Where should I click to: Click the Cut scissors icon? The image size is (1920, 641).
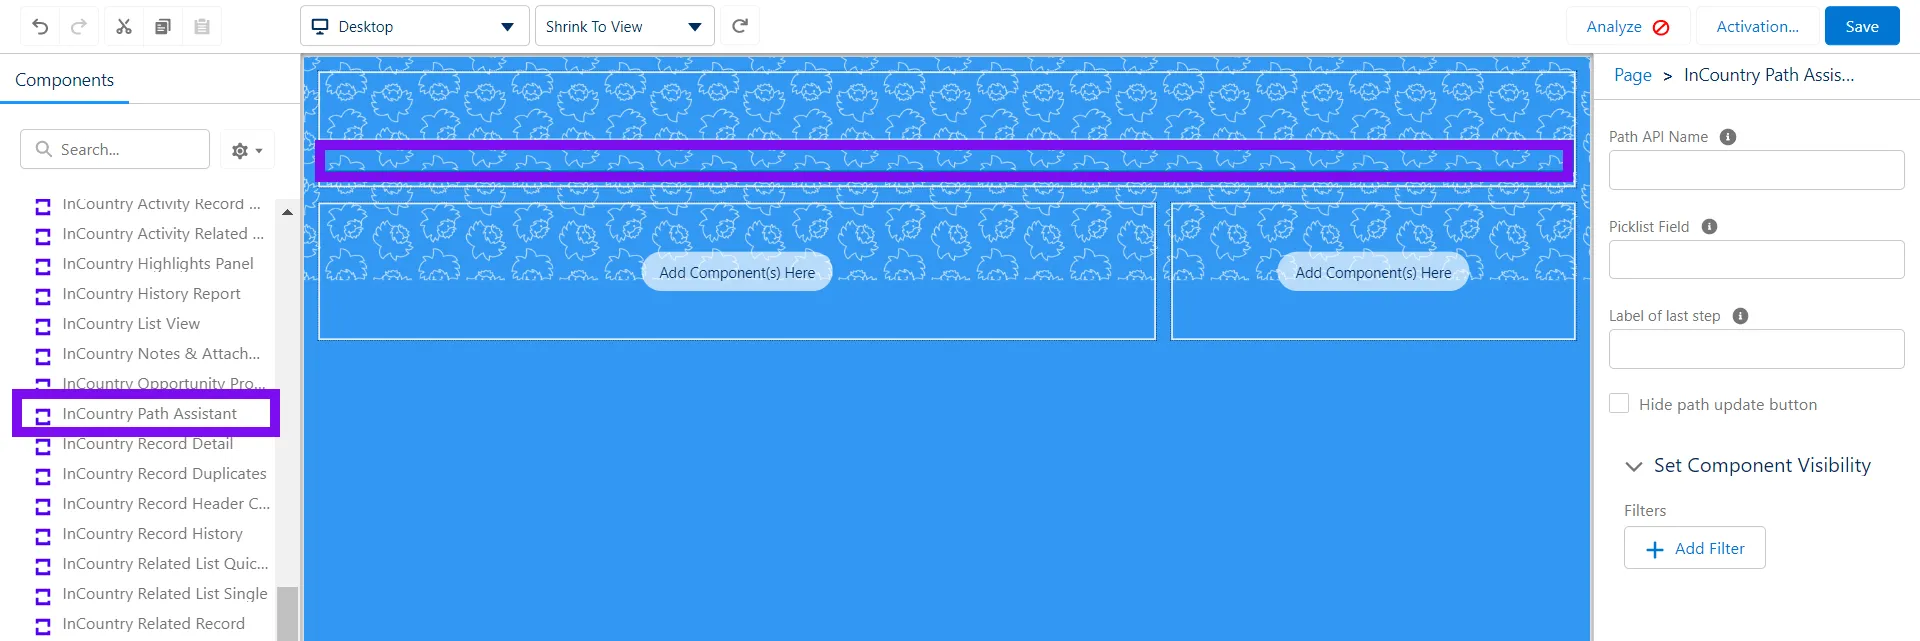(x=124, y=27)
